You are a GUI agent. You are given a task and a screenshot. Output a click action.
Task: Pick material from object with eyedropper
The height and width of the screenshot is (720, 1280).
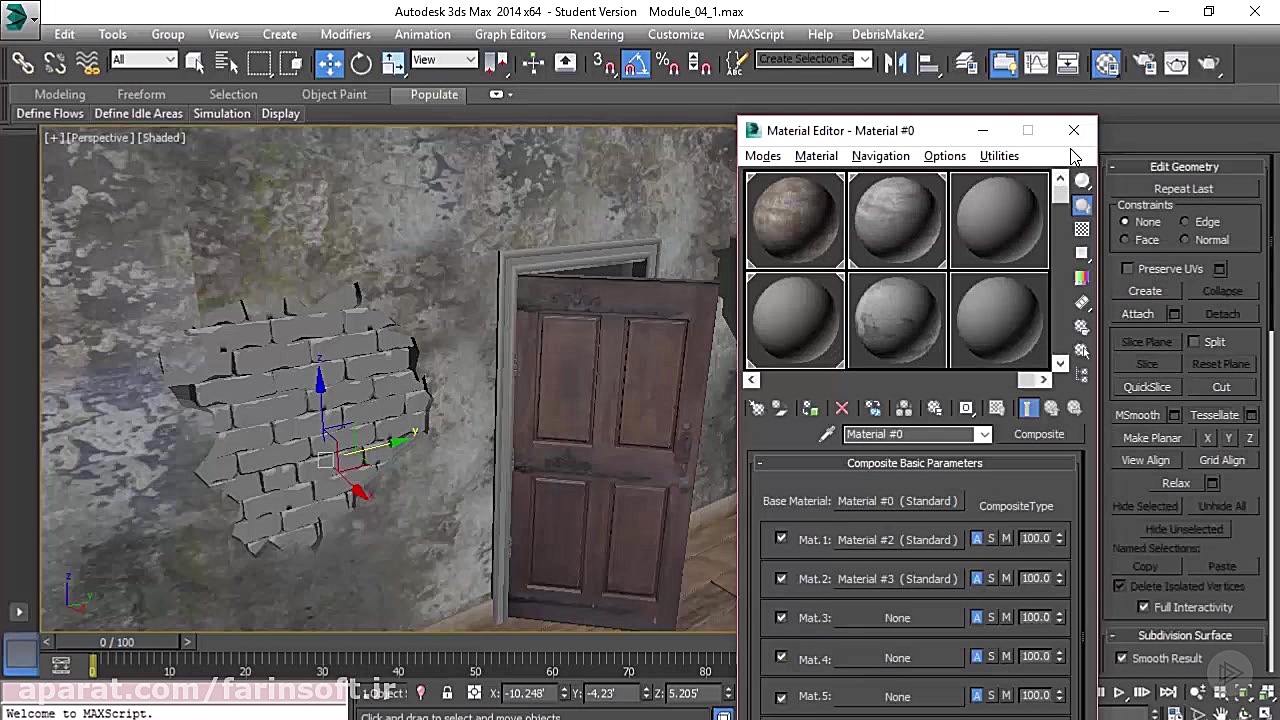click(x=827, y=434)
